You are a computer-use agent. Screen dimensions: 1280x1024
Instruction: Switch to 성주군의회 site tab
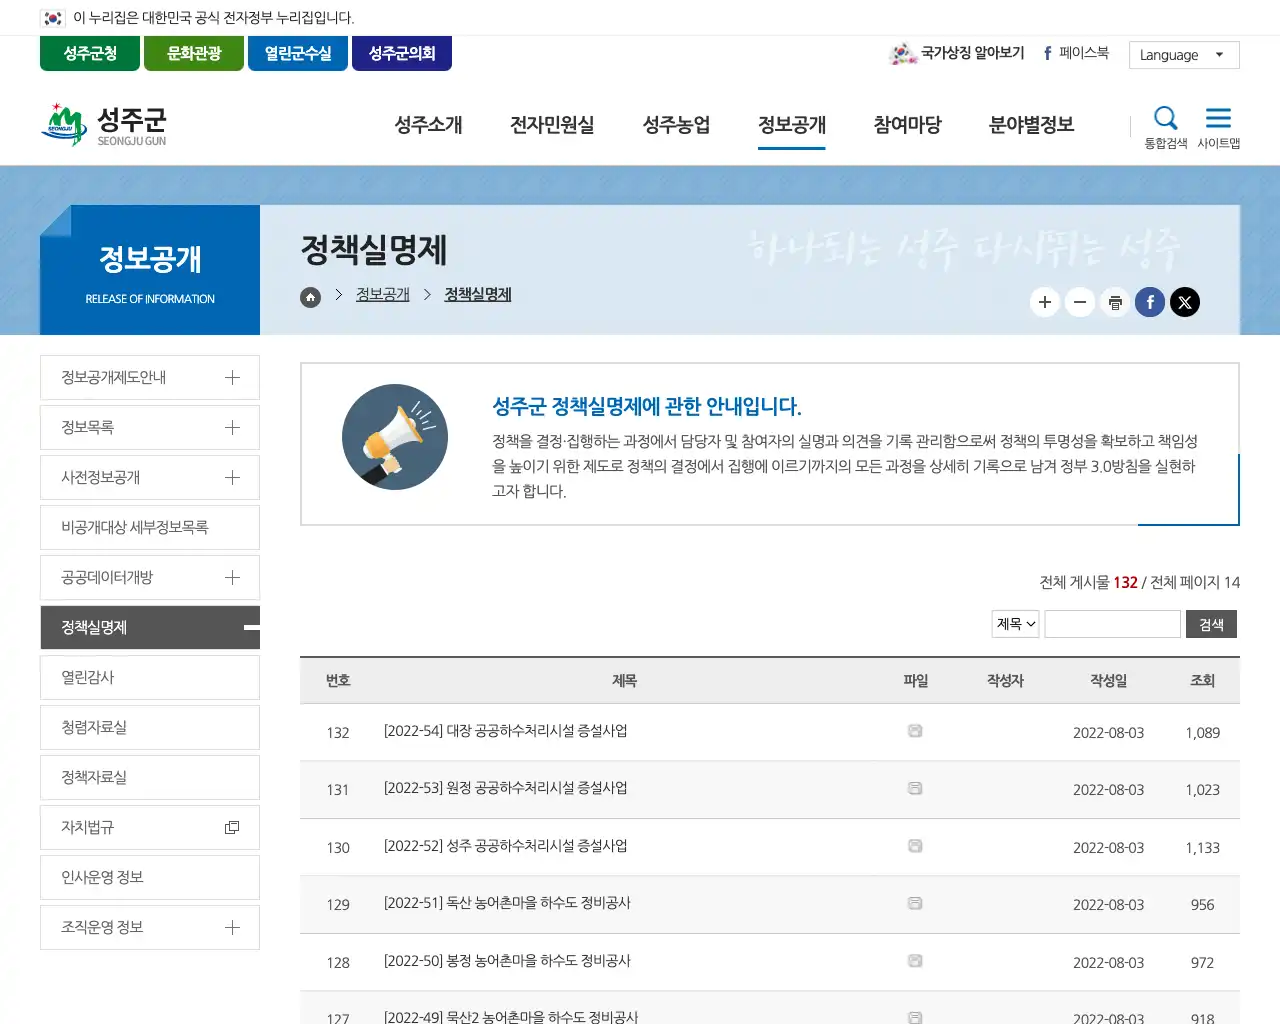[x=402, y=53]
